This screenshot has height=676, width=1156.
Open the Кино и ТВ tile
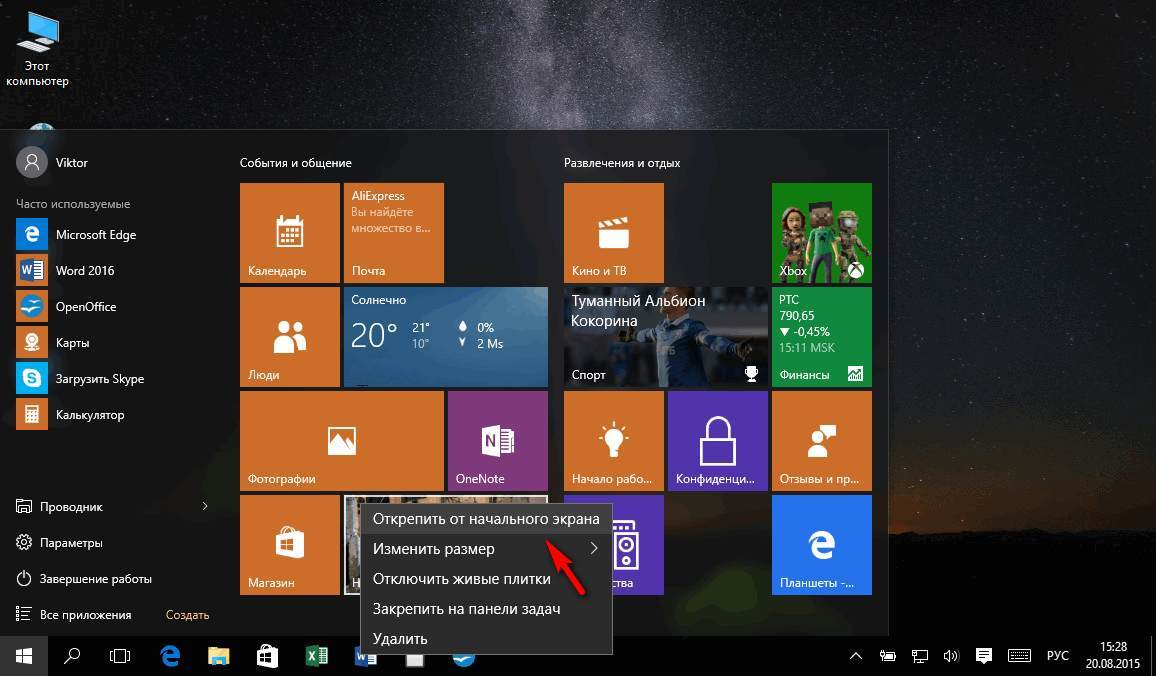click(613, 233)
